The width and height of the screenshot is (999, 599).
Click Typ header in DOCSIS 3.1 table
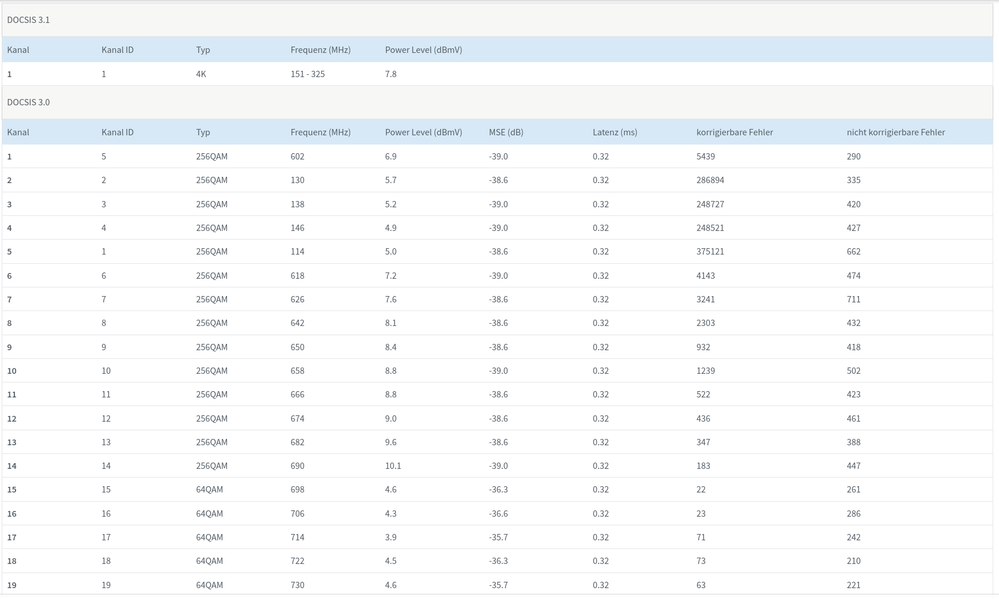(203, 50)
